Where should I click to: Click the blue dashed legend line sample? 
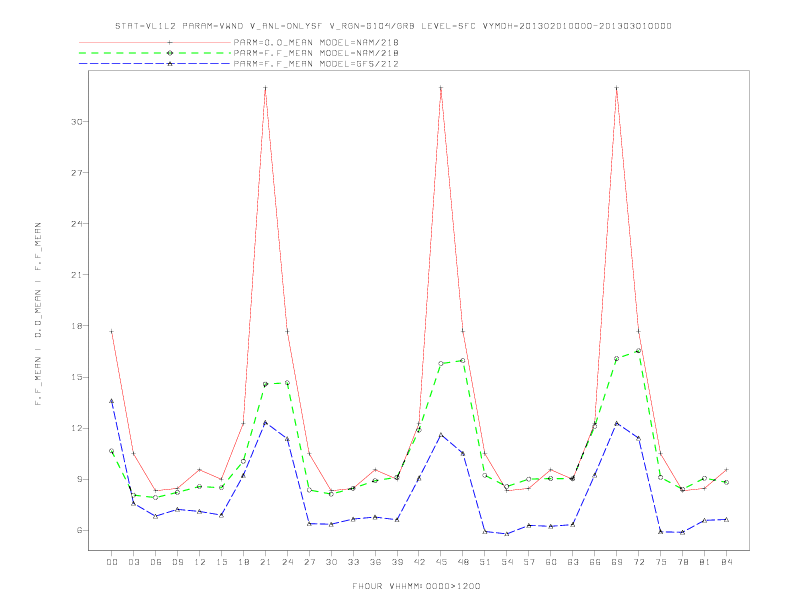point(155,64)
